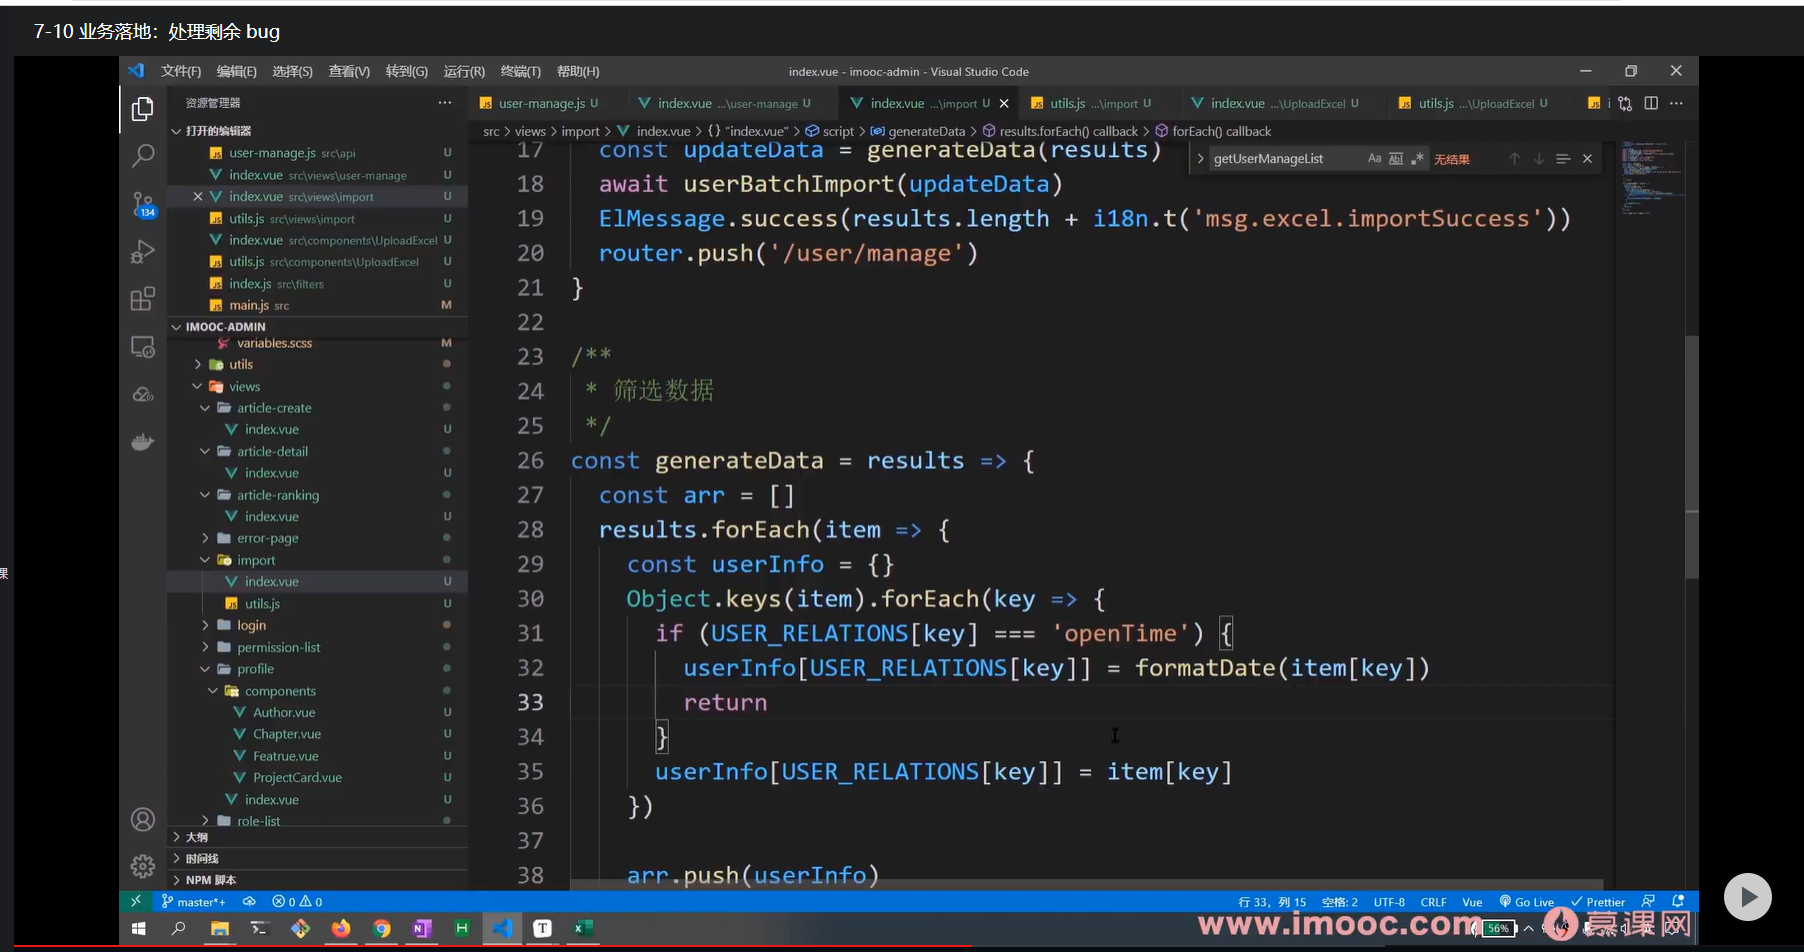Click the Vue language mode status
The image size is (1804, 952).
coord(1472,901)
